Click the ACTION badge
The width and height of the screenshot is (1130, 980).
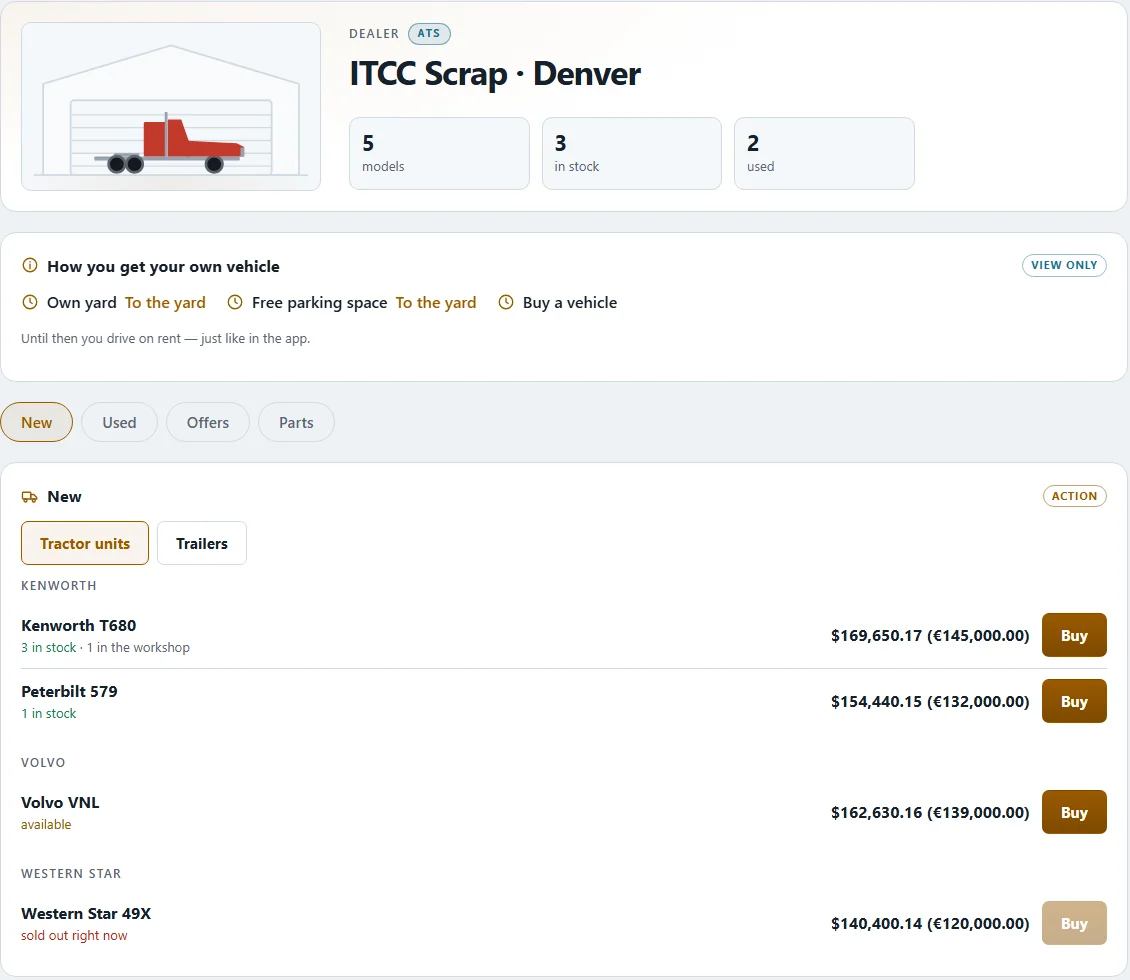tap(1074, 496)
